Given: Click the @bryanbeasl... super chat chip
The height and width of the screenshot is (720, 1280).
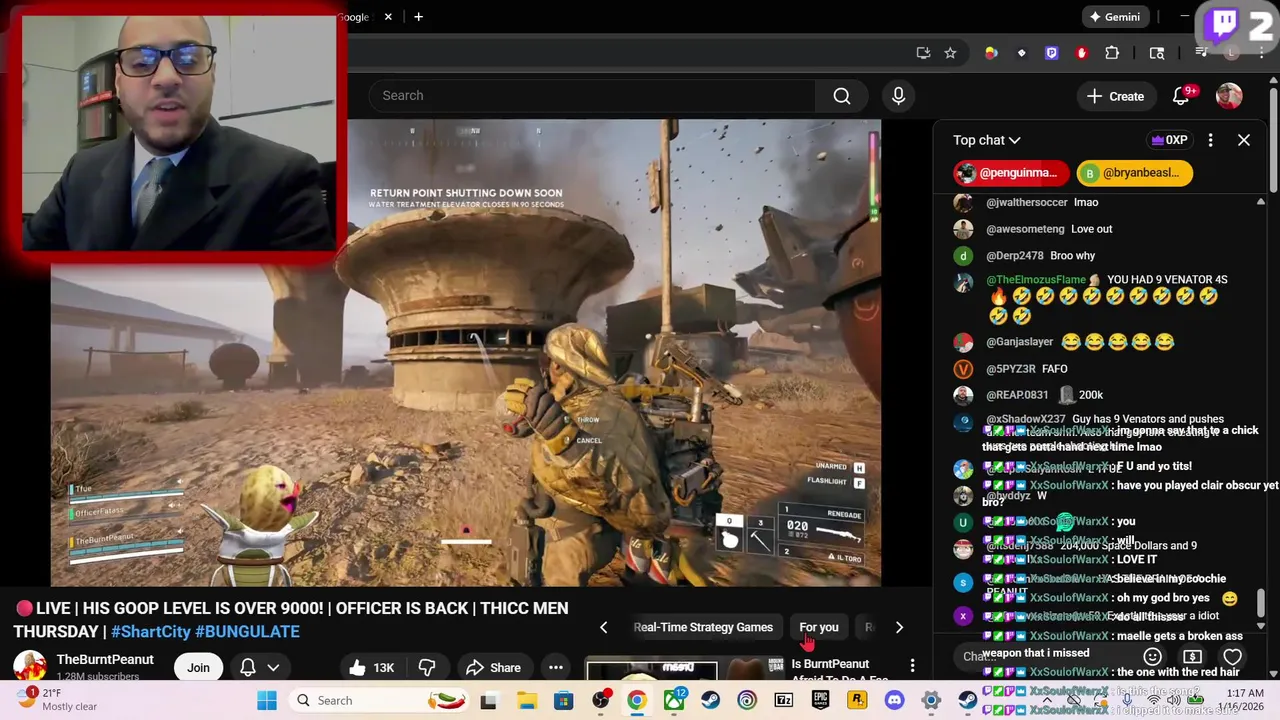Looking at the screenshot, I should (x=1134, y=173).
